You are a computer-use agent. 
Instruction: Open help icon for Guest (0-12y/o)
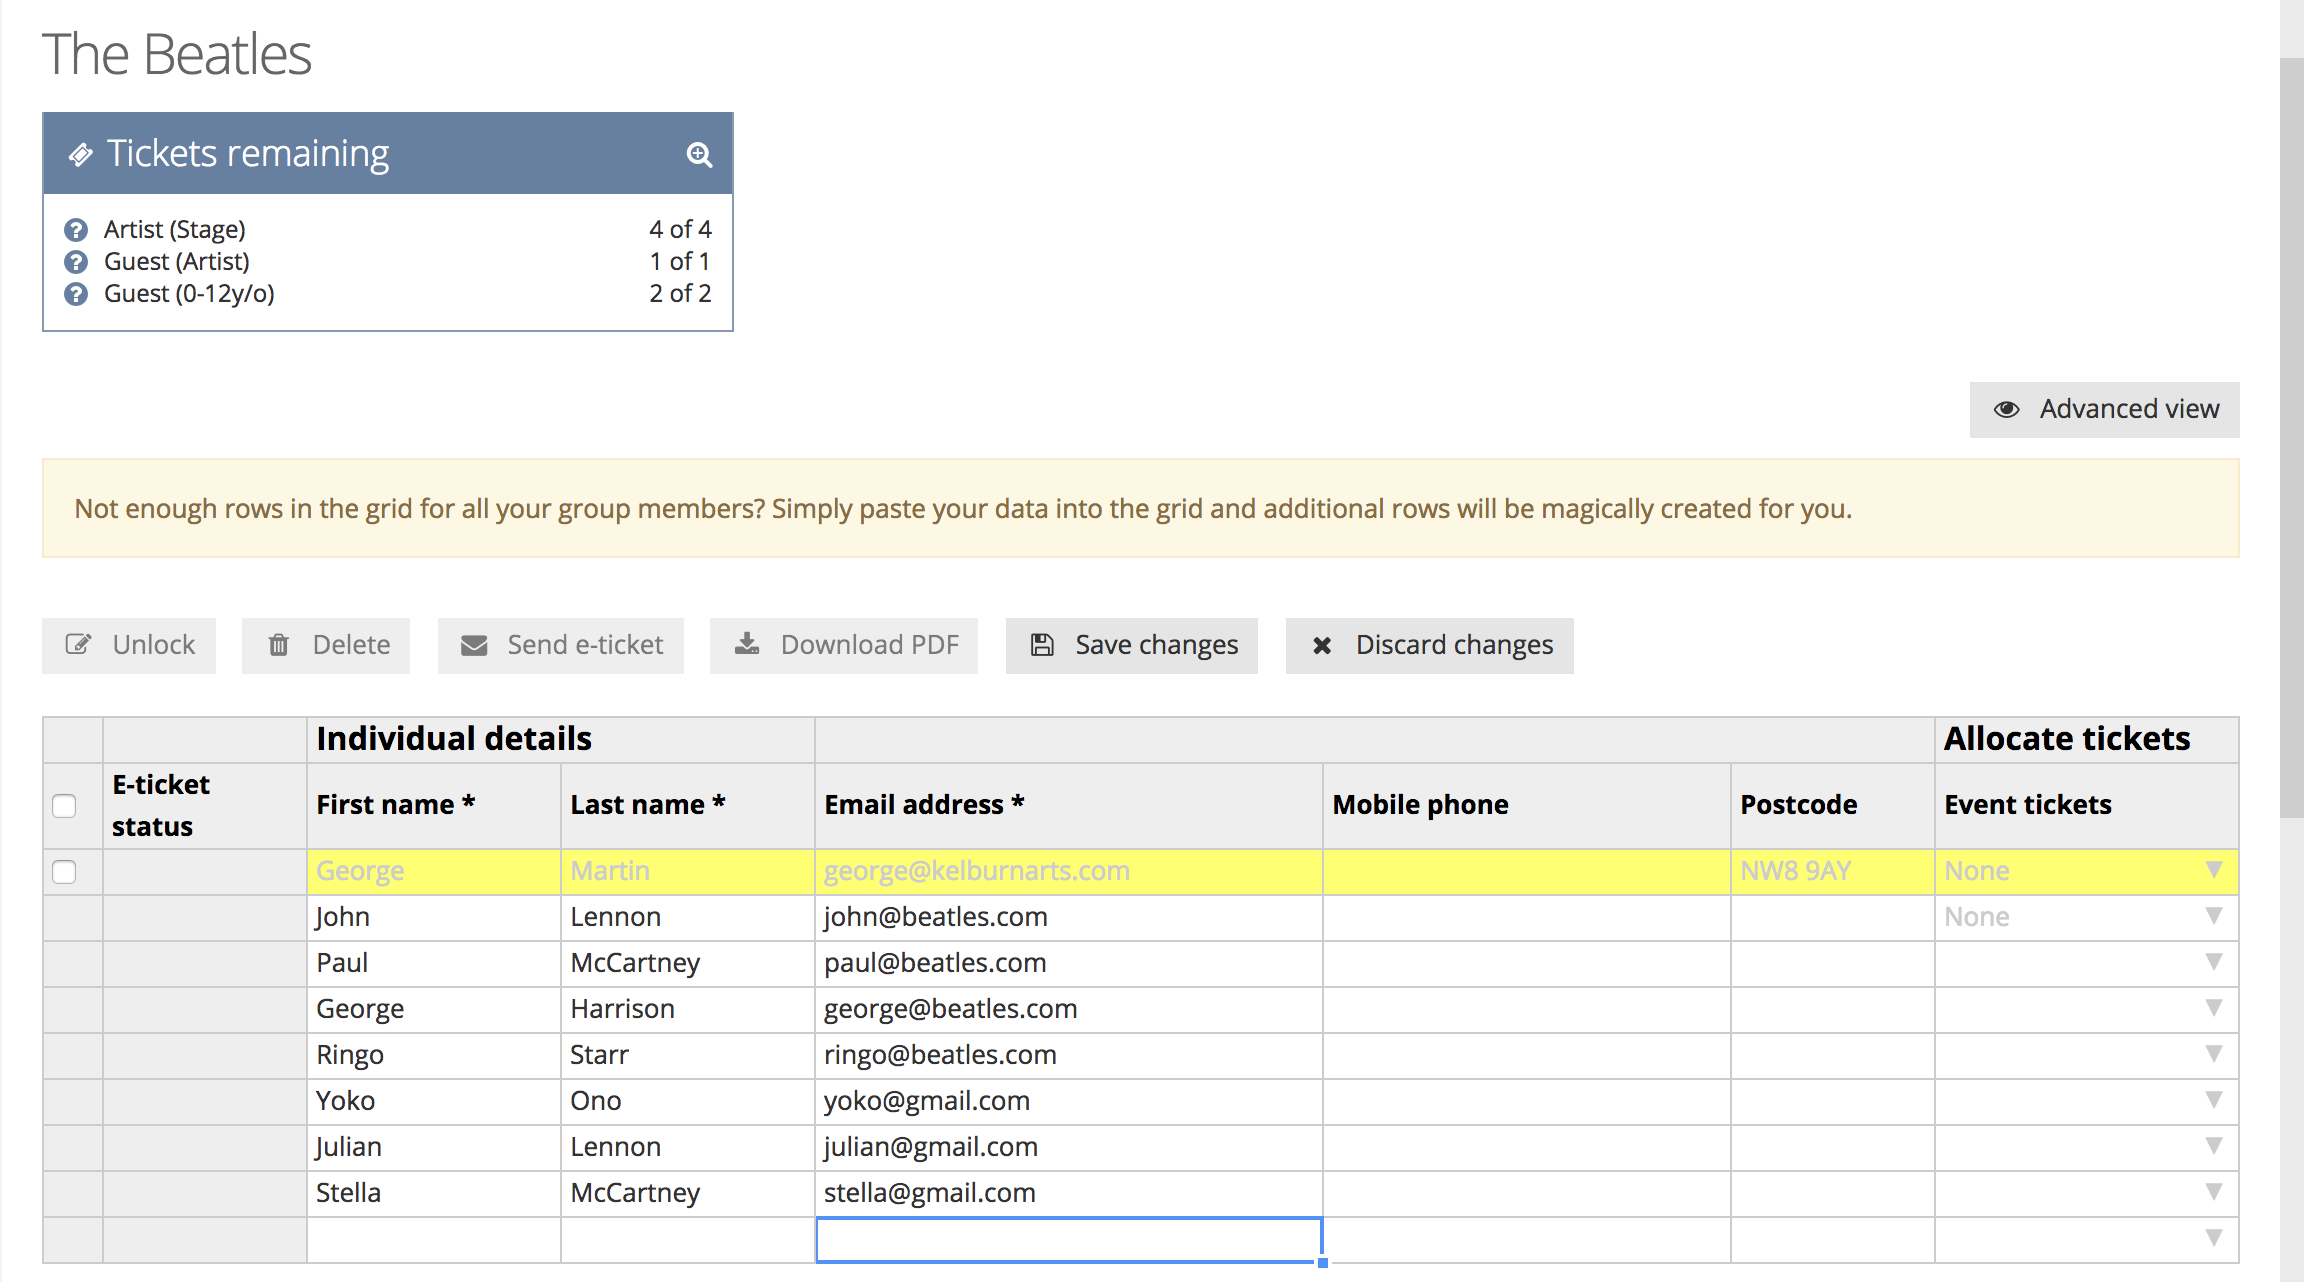coord(76,294)
